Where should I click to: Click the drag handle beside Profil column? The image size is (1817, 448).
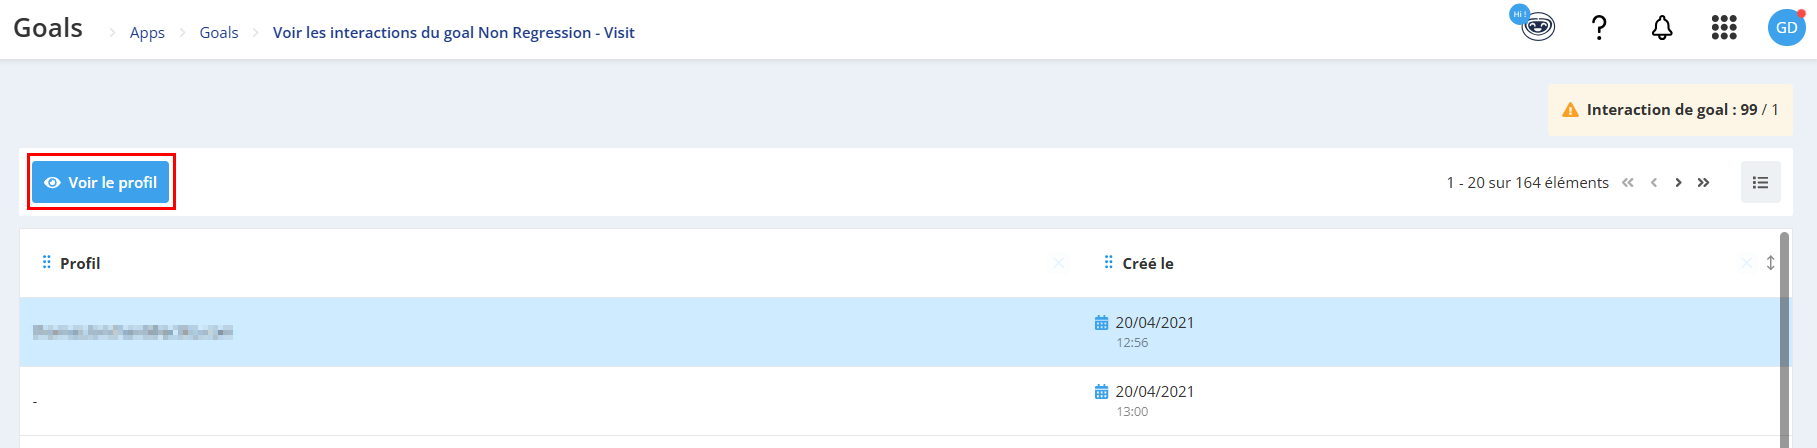coord(46,262)
